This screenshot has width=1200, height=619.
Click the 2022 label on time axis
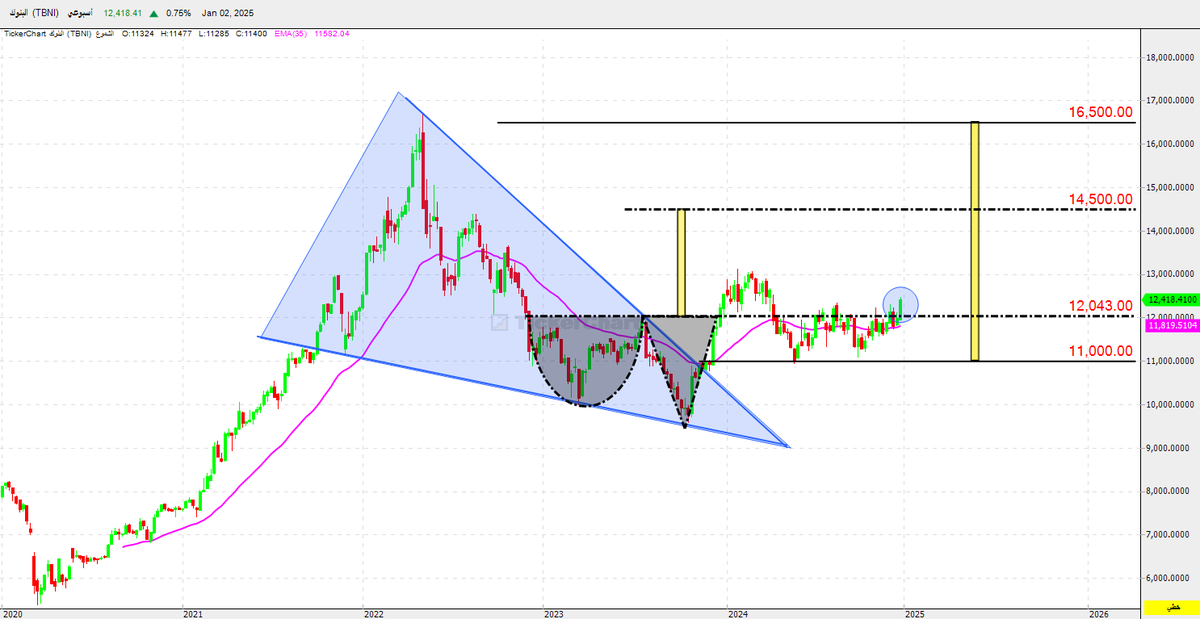click(x=374, y=612)
